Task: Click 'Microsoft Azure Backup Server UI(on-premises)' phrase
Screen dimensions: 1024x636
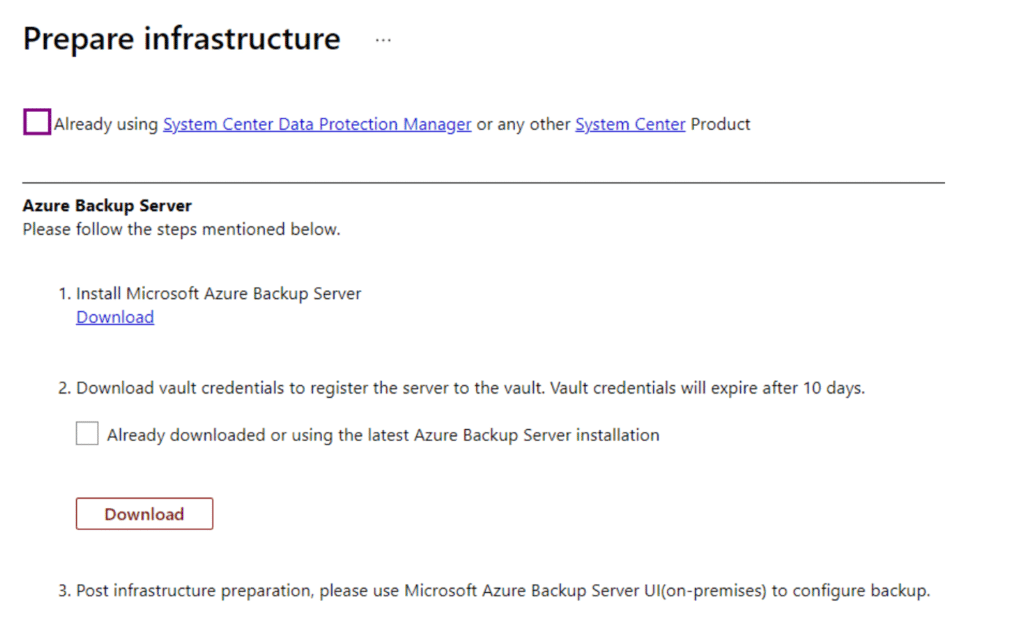Action: (585, 590)
